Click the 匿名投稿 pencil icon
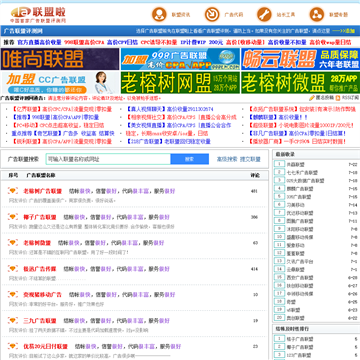 pyautogui.click(x=312, y=98)
